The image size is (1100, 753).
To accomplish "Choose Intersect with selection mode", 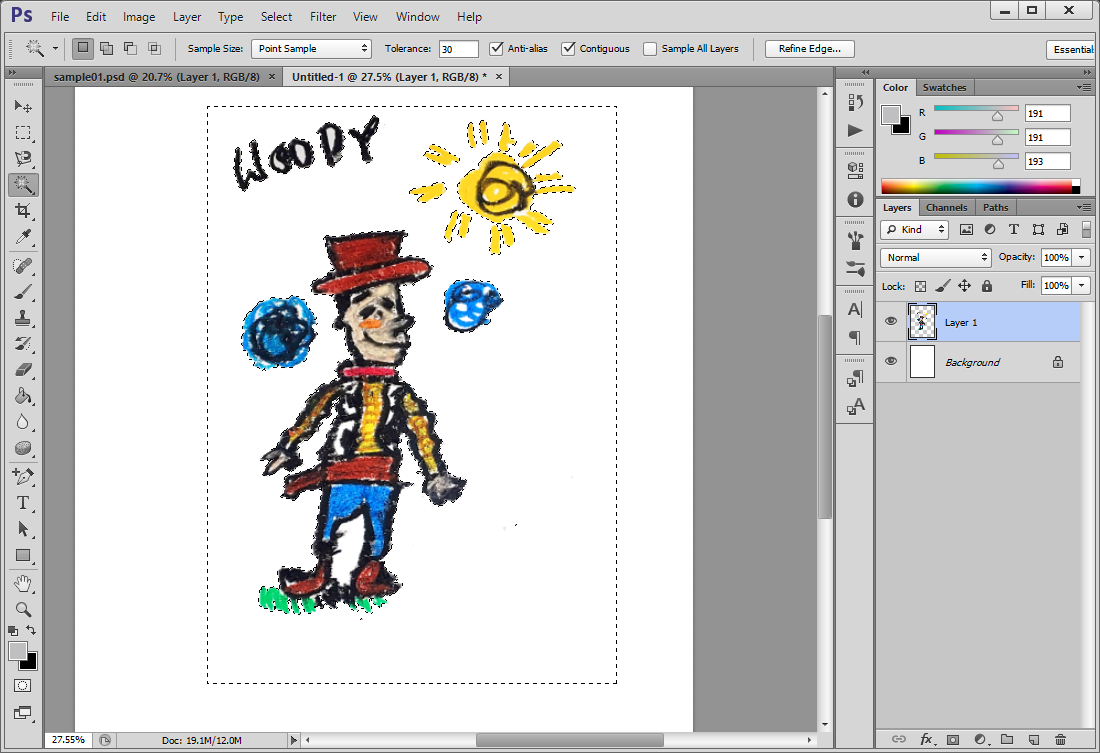I will (x=154, y=48).
